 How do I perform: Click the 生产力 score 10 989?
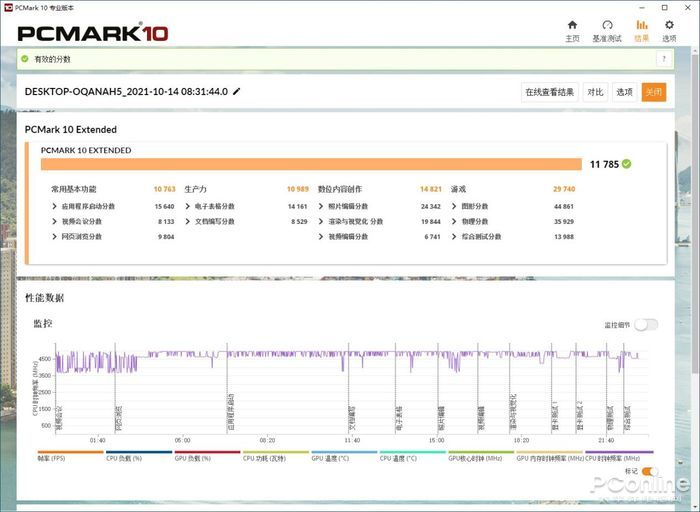click(x=298, y=189)
